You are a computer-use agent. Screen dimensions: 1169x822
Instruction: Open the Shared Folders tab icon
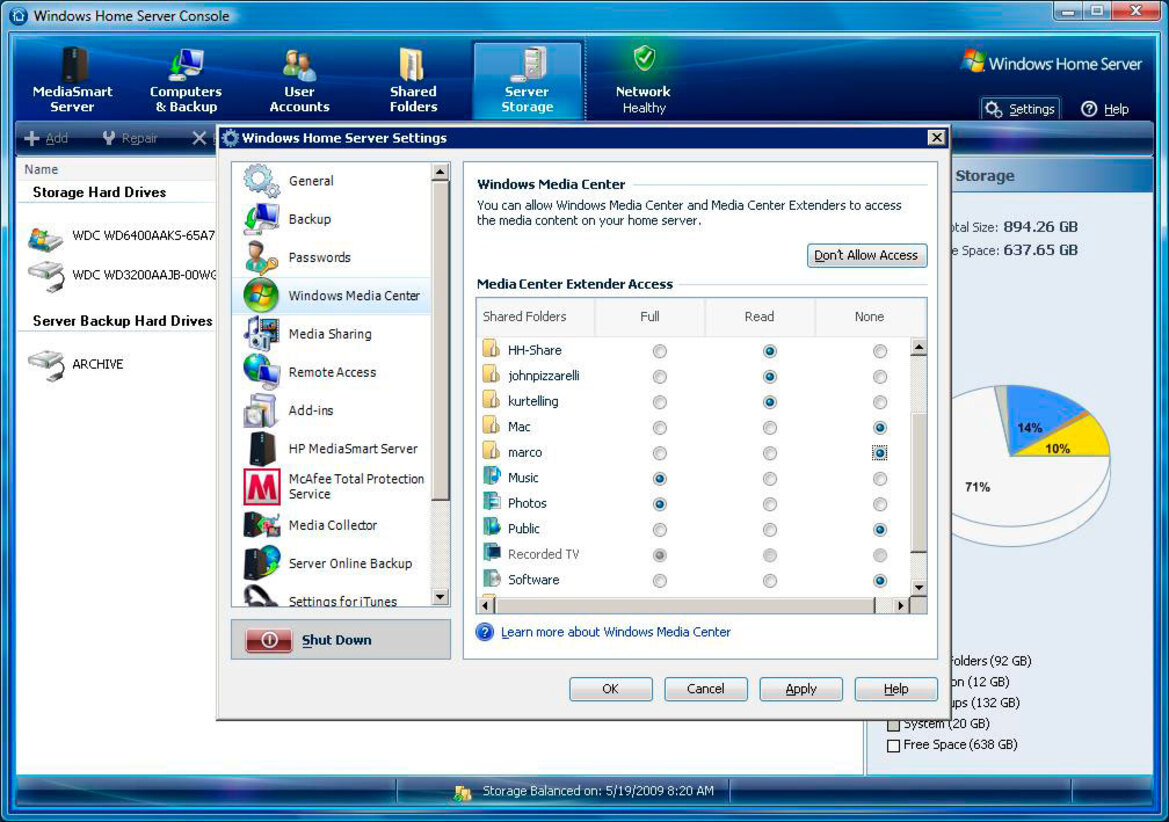pyautogui.click(x=412, y=65)
